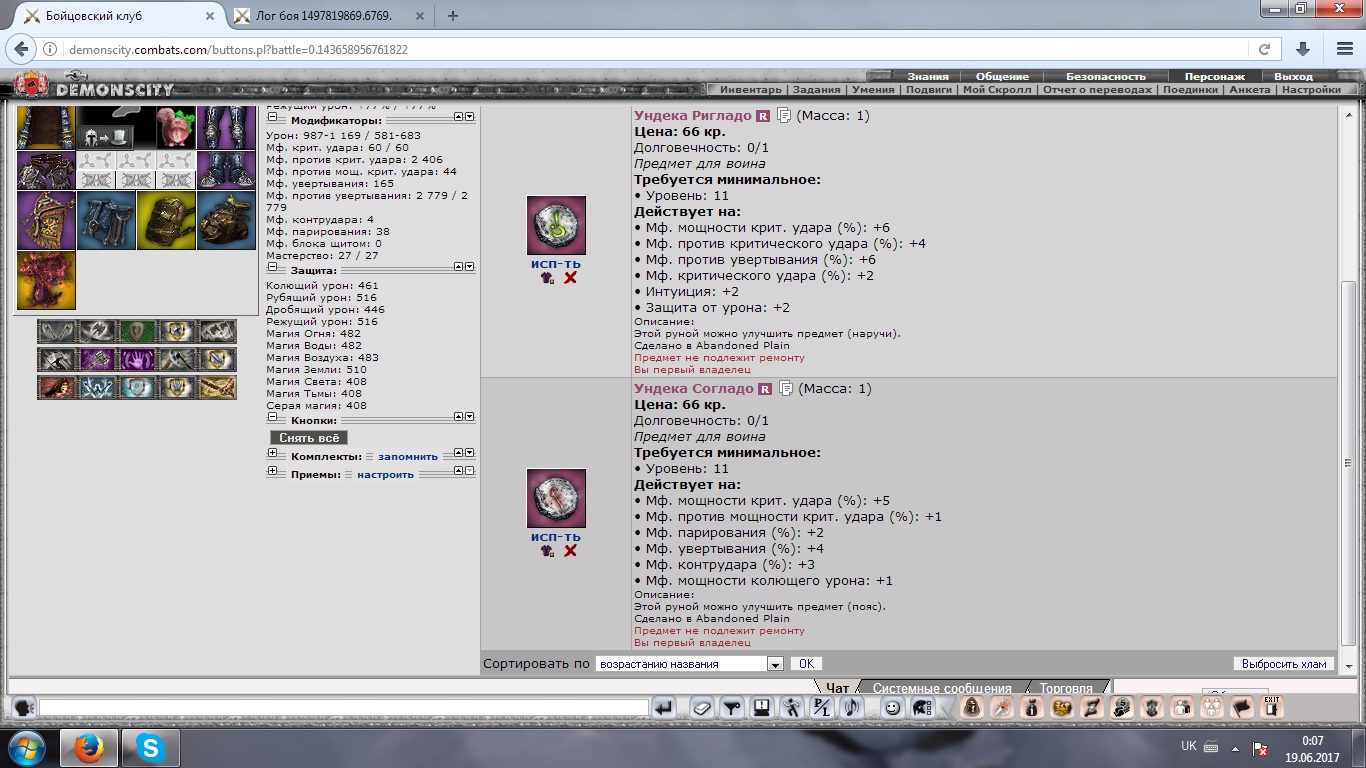1366x768 pixels.
Task: Open the note icon beside Ундека Согладо
Action: (x=785, y=389)
